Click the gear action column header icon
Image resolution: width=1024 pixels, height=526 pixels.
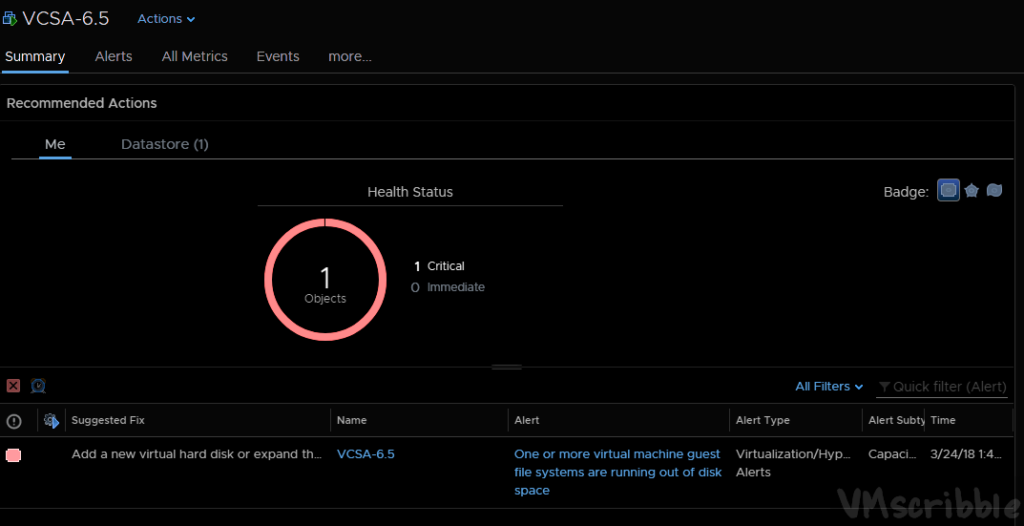click(51, 421)
